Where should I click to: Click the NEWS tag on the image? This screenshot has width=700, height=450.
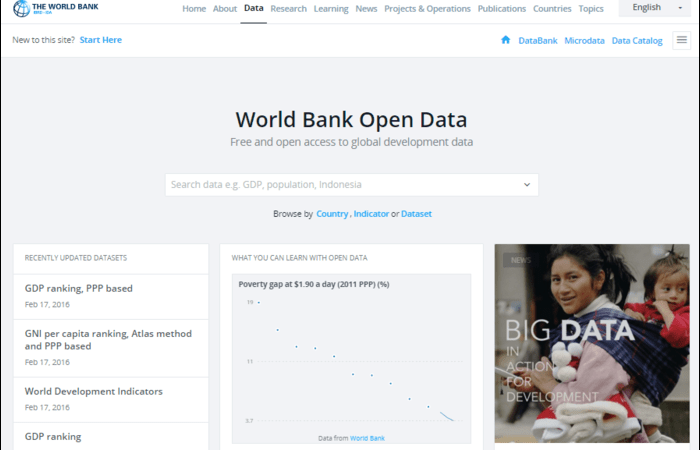tap(521, 260)
